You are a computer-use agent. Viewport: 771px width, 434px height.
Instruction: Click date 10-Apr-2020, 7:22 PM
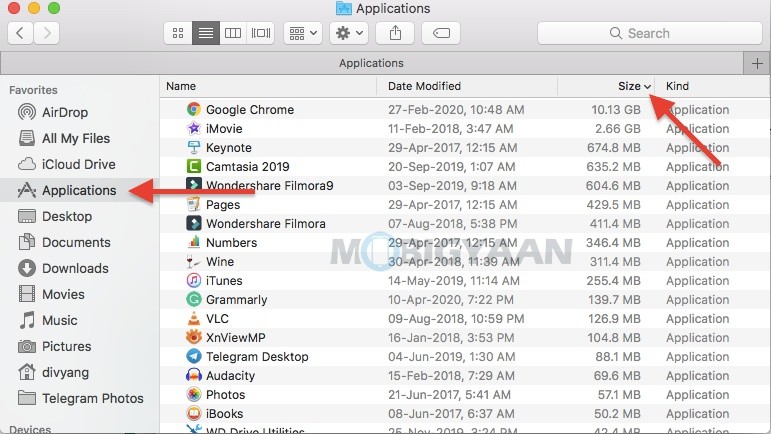click(451, 300)
